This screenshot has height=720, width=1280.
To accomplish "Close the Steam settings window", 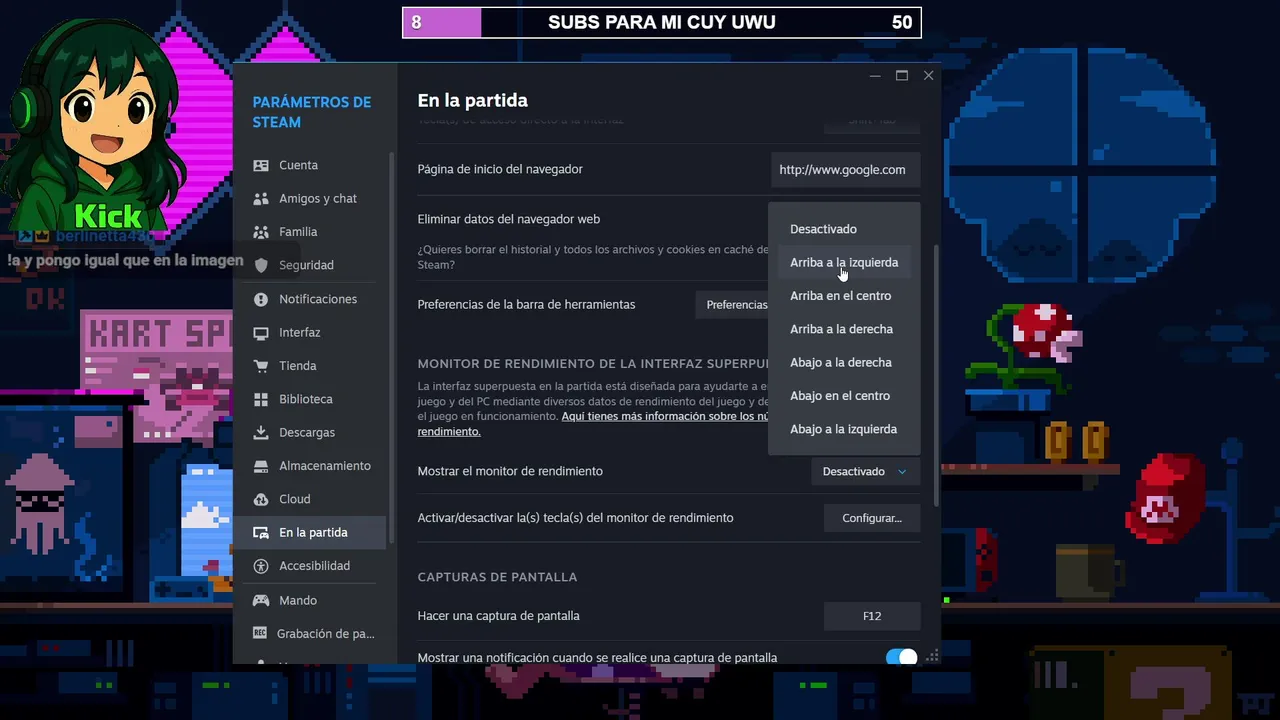I will coord(928,76).
